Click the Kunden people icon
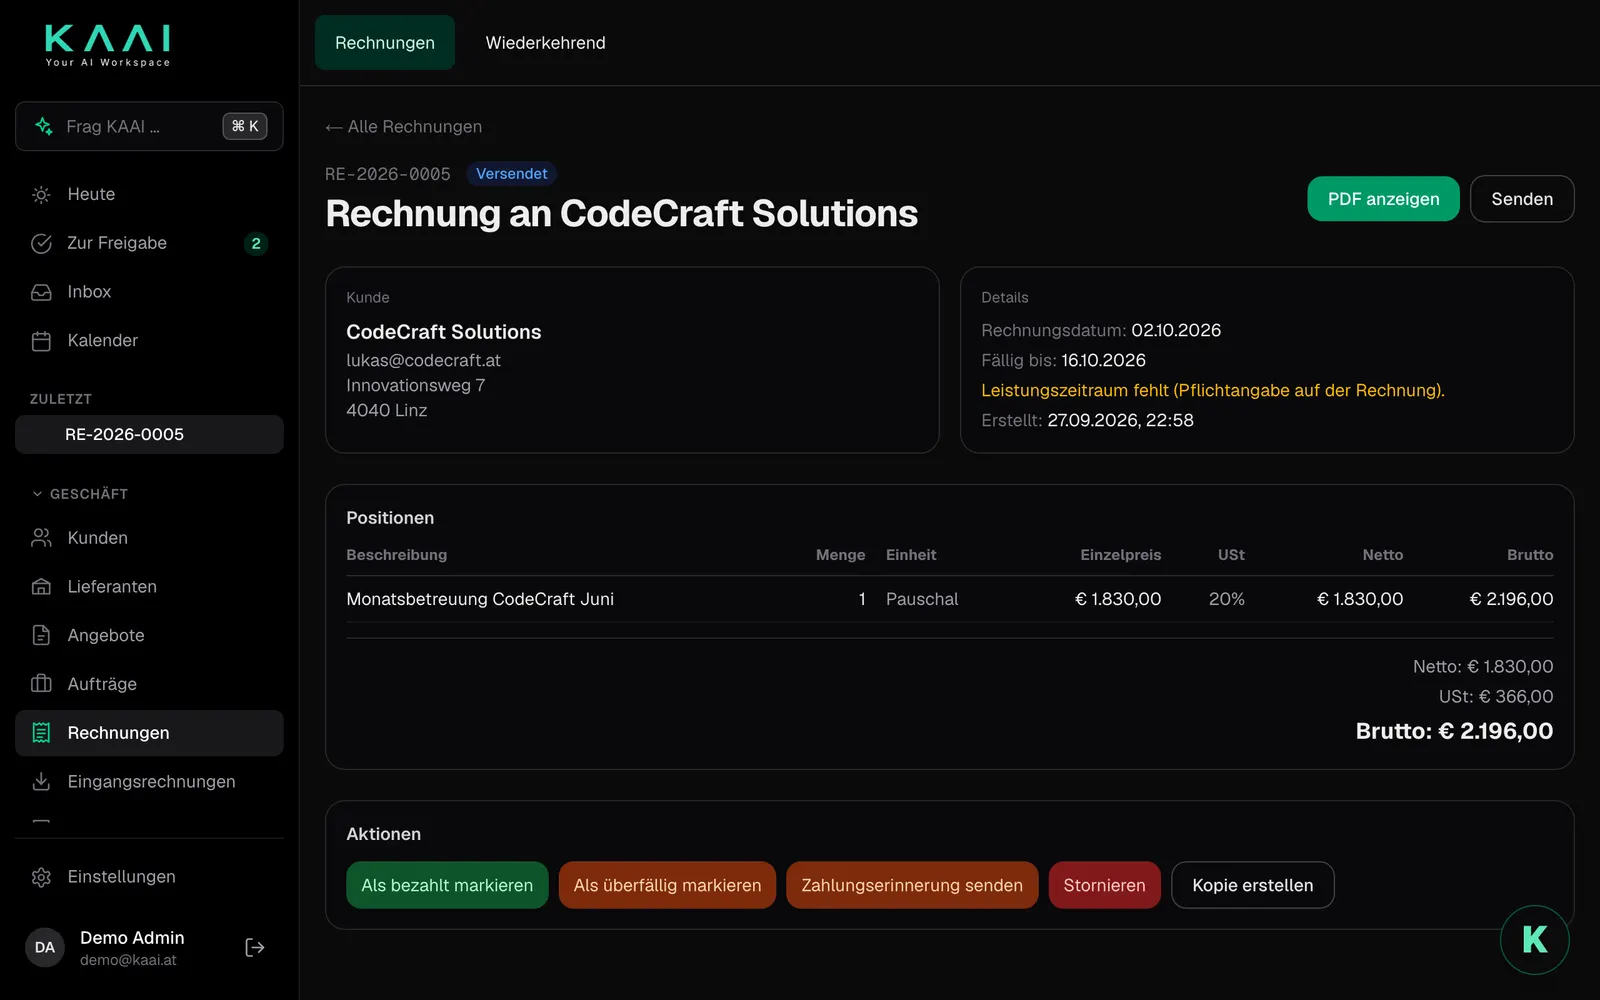This screenshot has width=1600, height=1000. pos(41,538)
